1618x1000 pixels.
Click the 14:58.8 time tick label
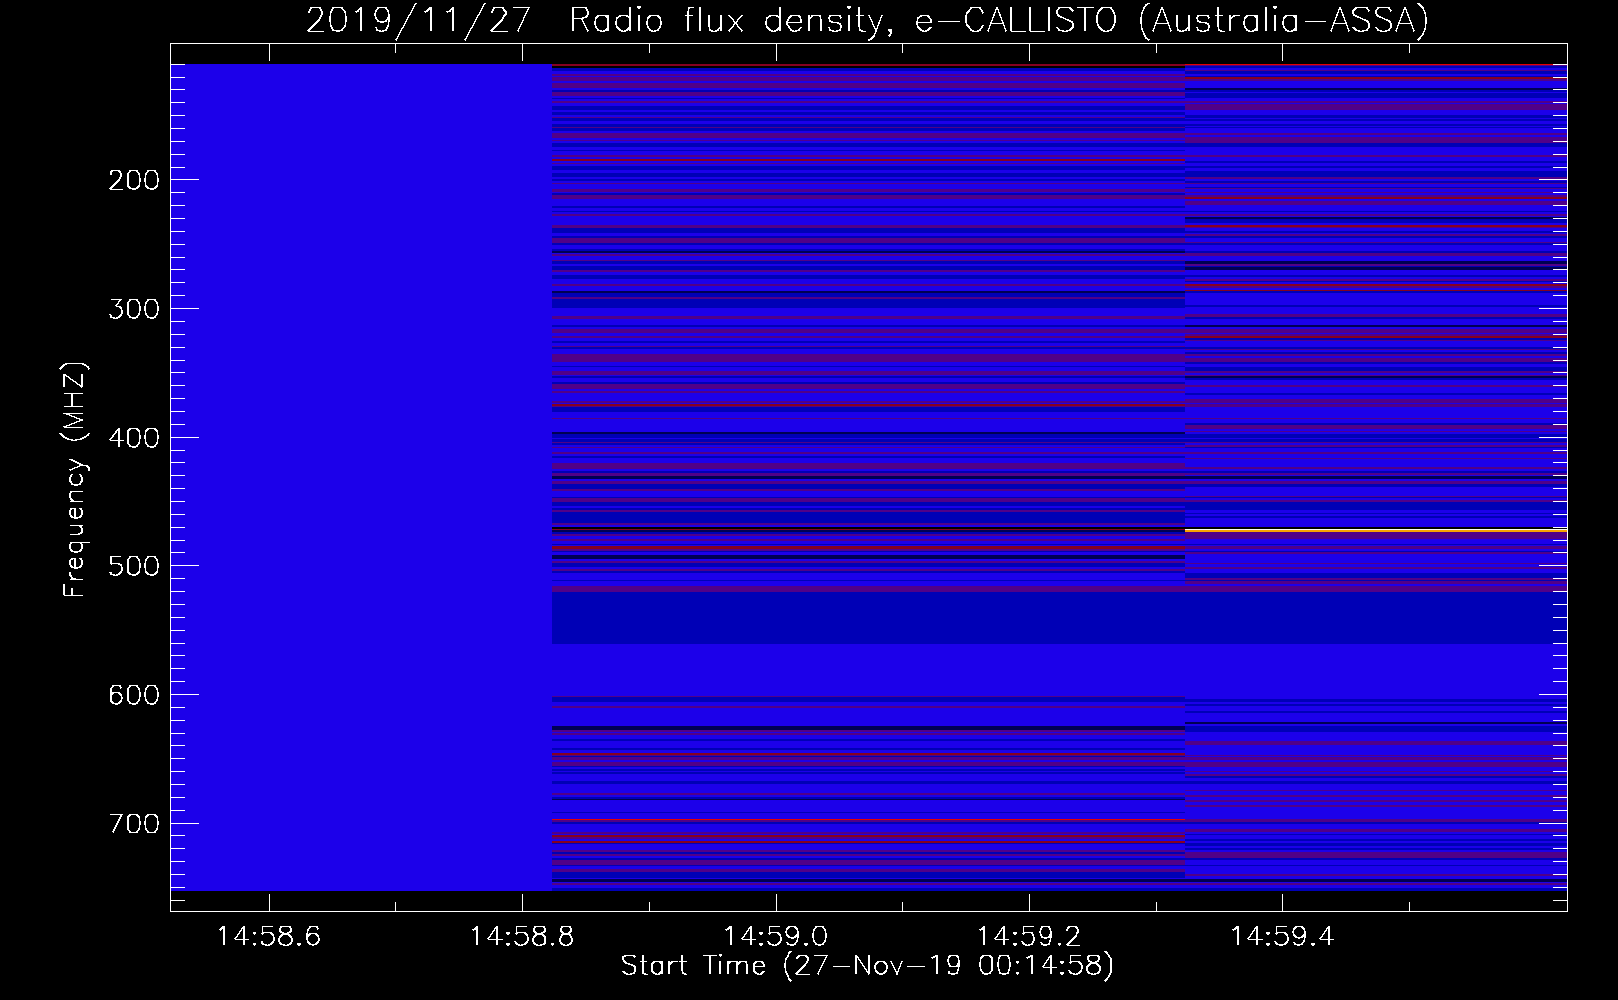tap(522, 936)
